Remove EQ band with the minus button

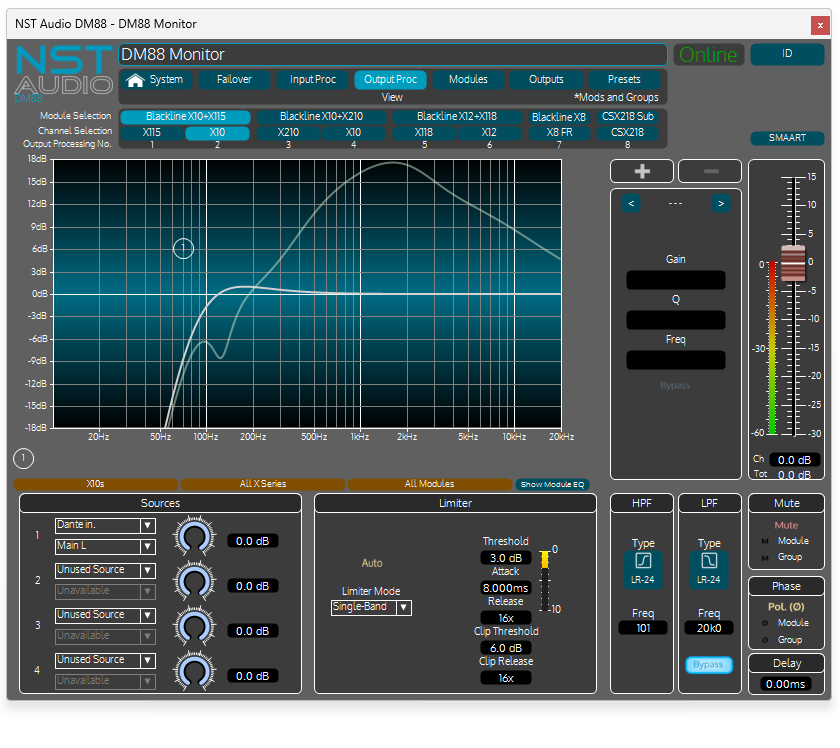point(710,171)
